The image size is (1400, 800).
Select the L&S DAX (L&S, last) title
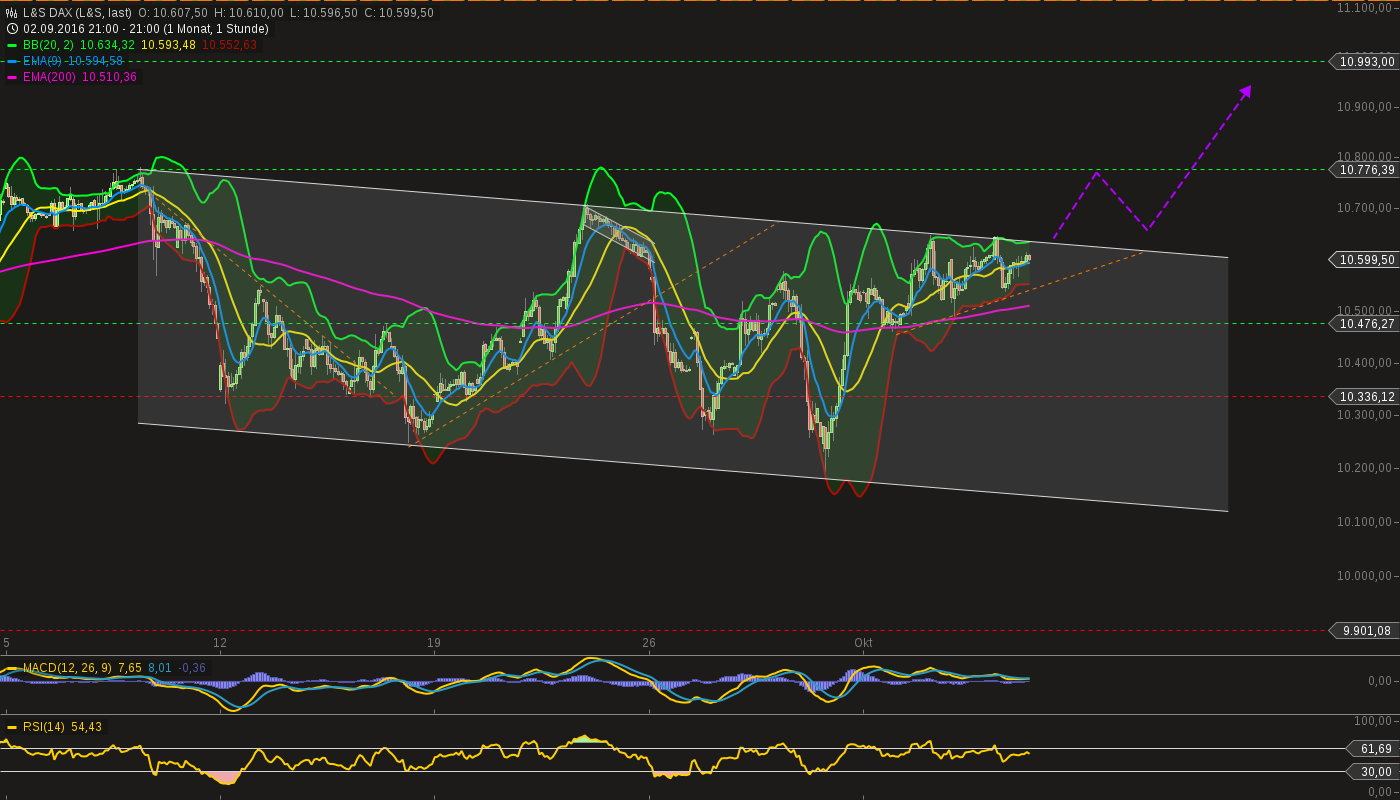[77, 13]
